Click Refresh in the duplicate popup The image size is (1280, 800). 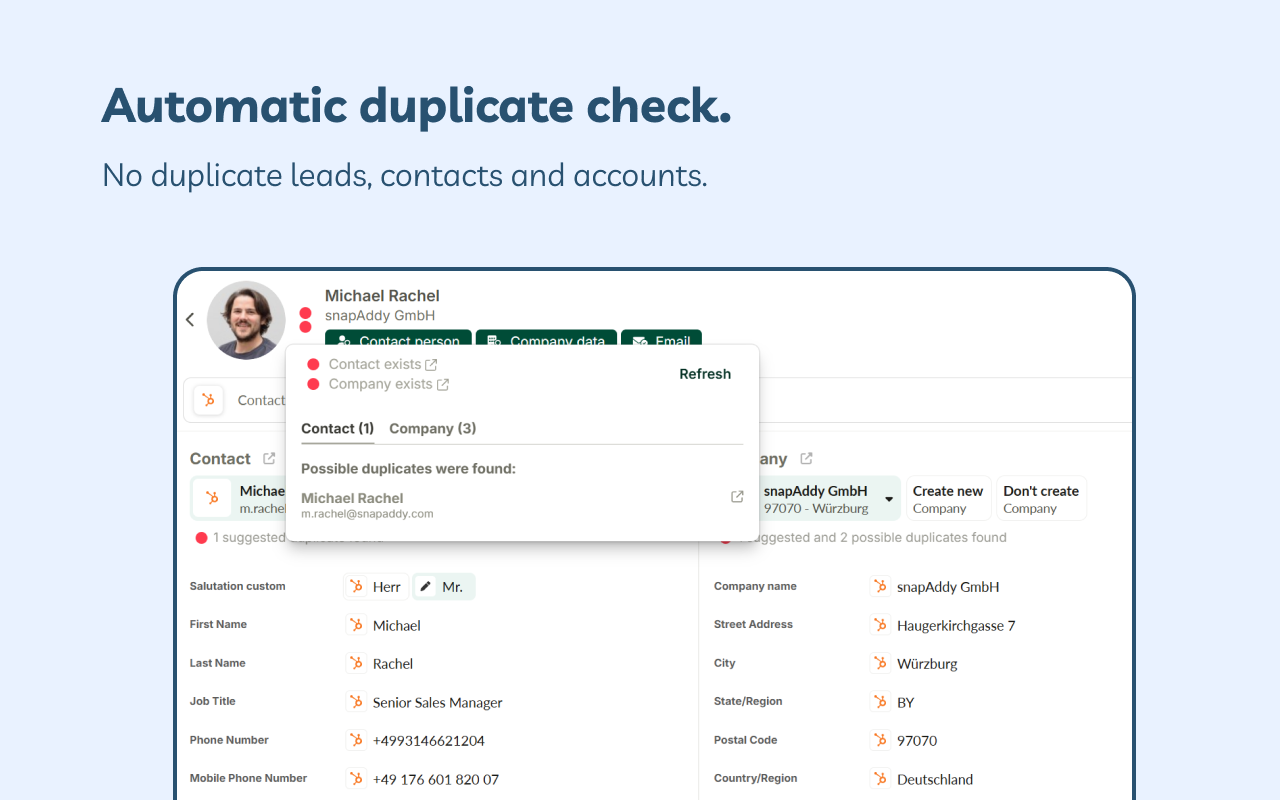click(705, 374)
